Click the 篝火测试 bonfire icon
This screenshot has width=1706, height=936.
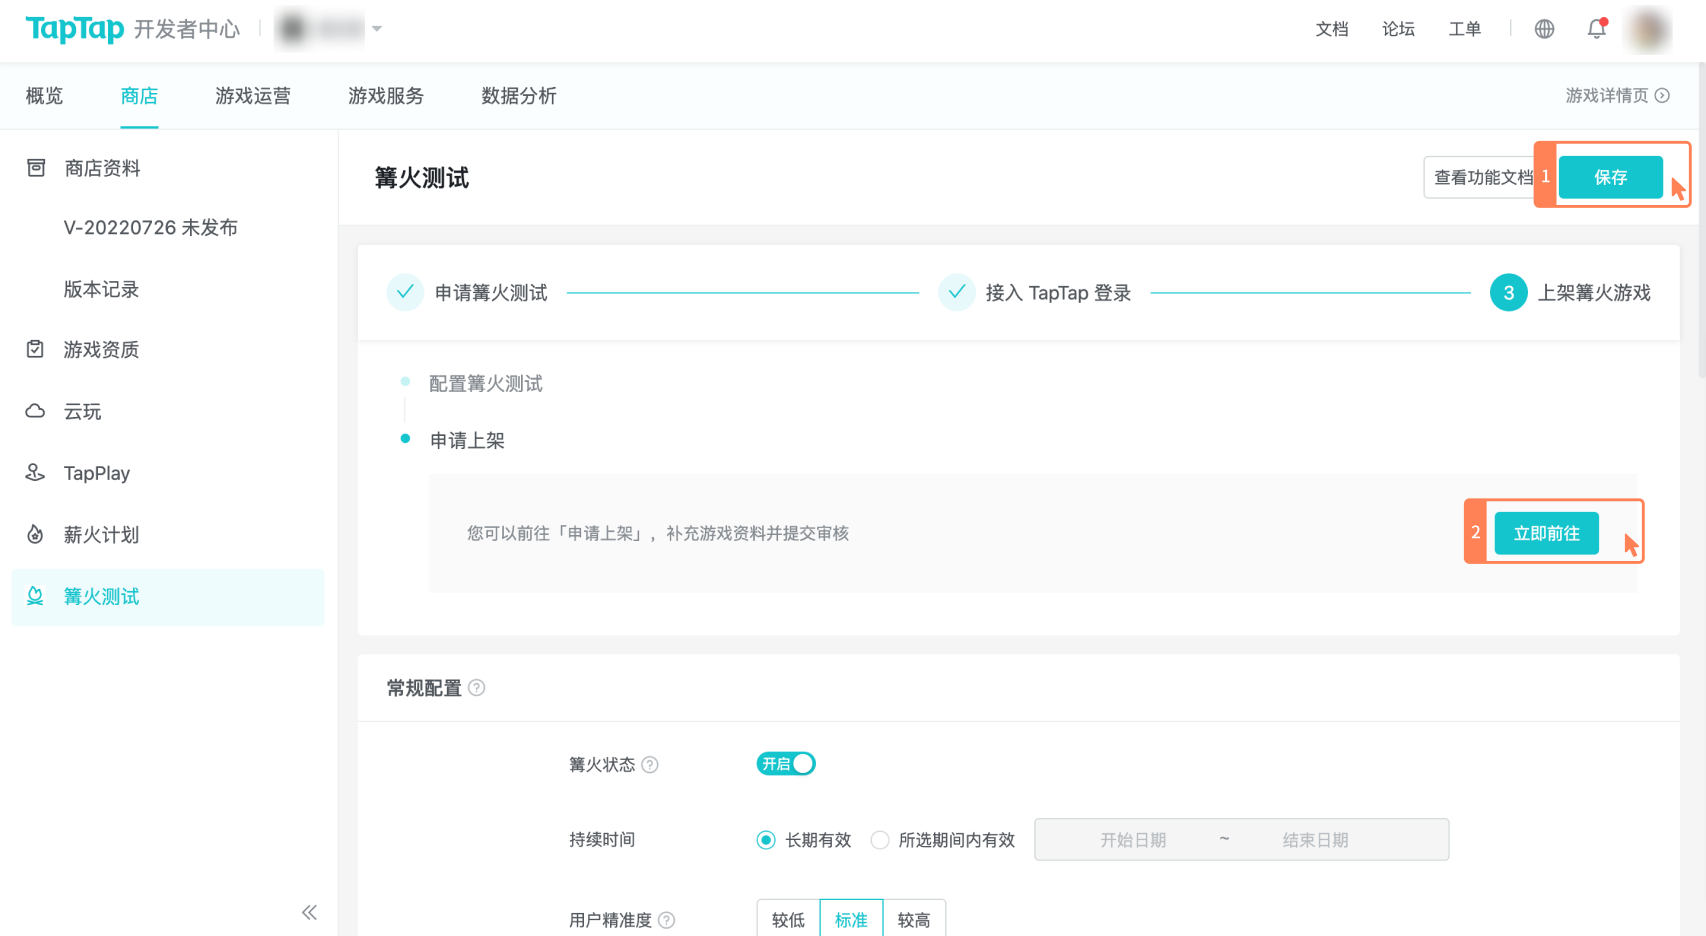tap(36, 596)
